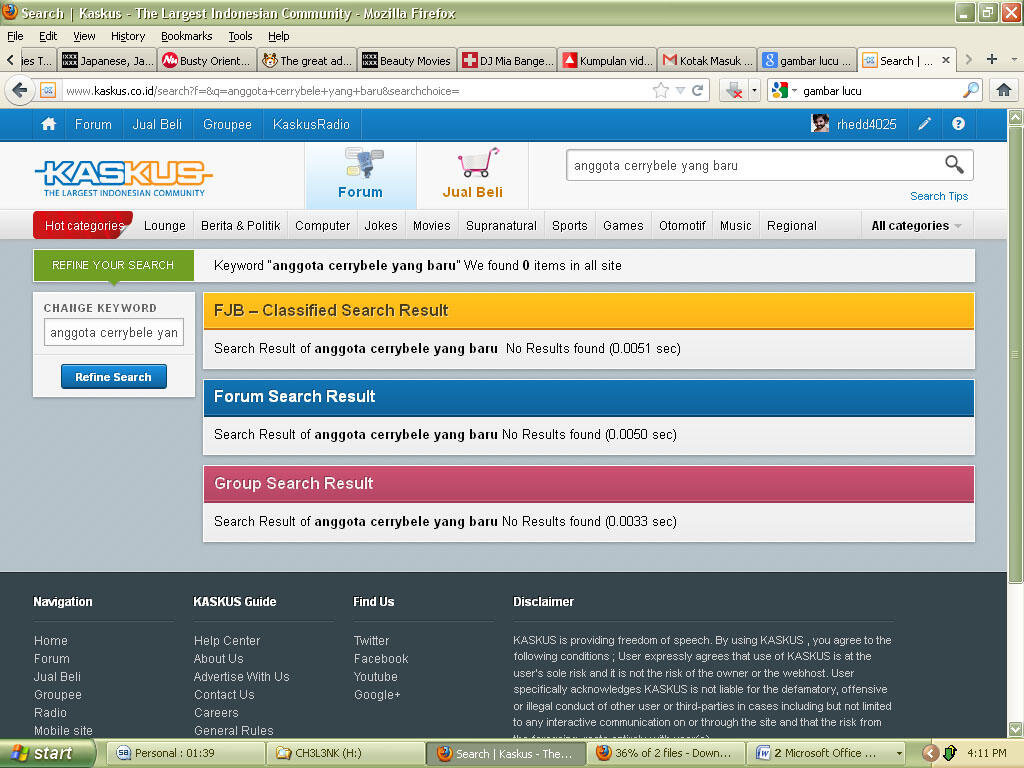Screen dimensions: 1024x768
Task: Open downloads dropdown arrow in toolbar
Action: click(x=754, y=91)
